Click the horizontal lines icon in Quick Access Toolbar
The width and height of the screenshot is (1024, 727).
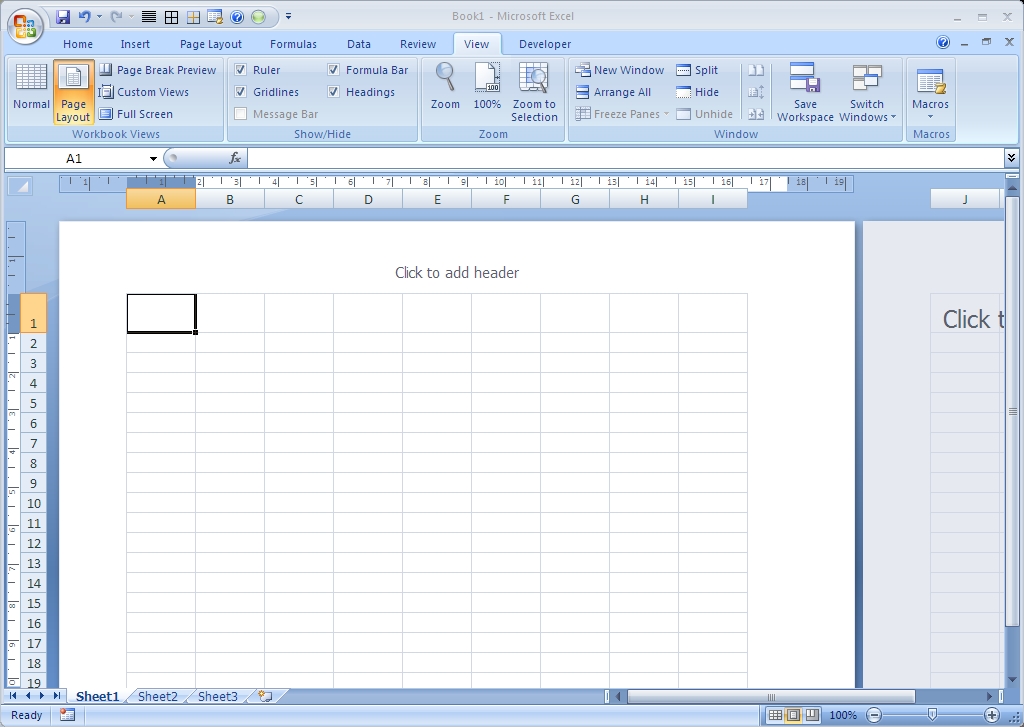click(x=149, y=17)
